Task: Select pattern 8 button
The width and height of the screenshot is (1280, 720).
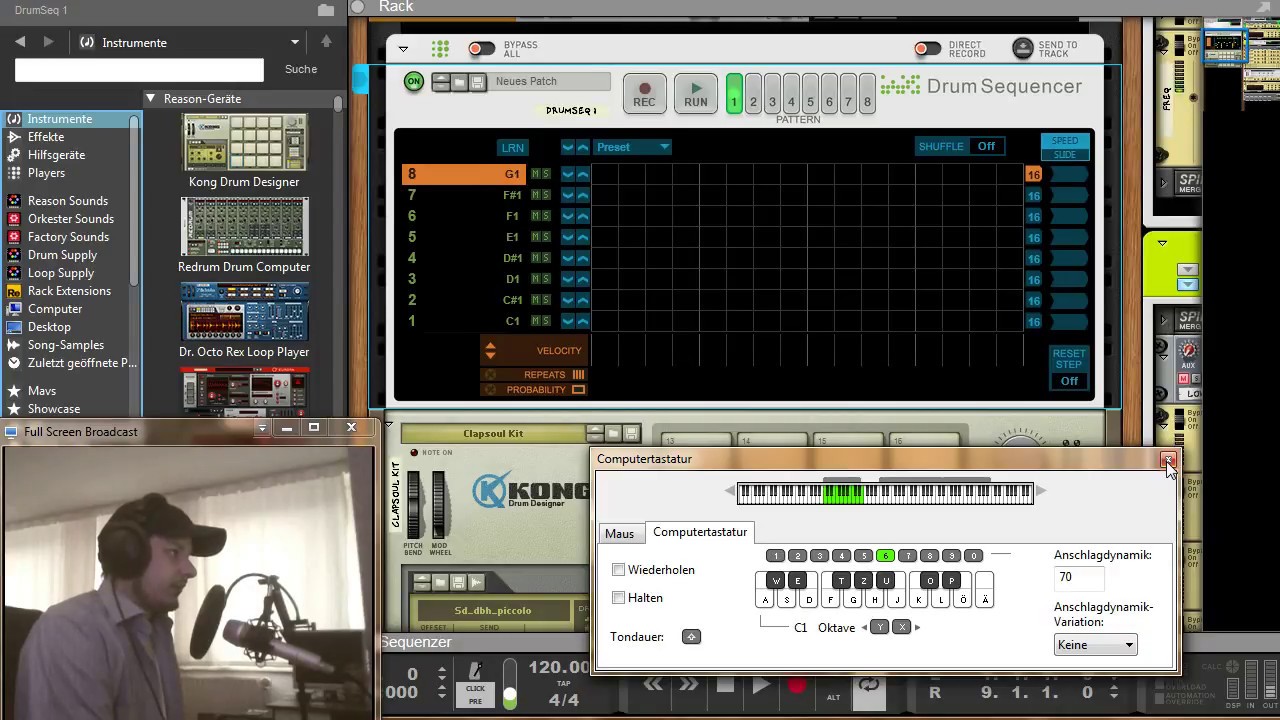Action: point(867,93)
